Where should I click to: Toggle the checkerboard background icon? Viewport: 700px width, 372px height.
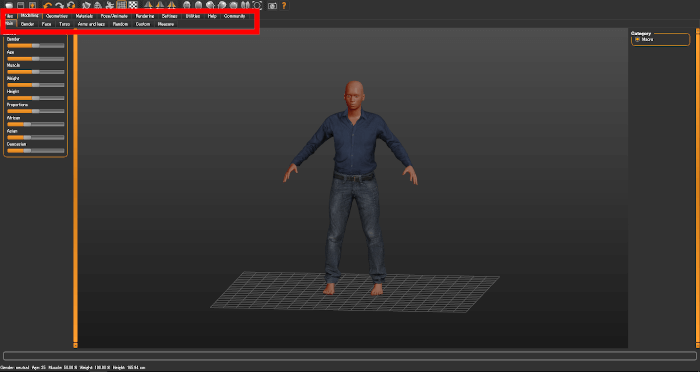pos(133,5)
